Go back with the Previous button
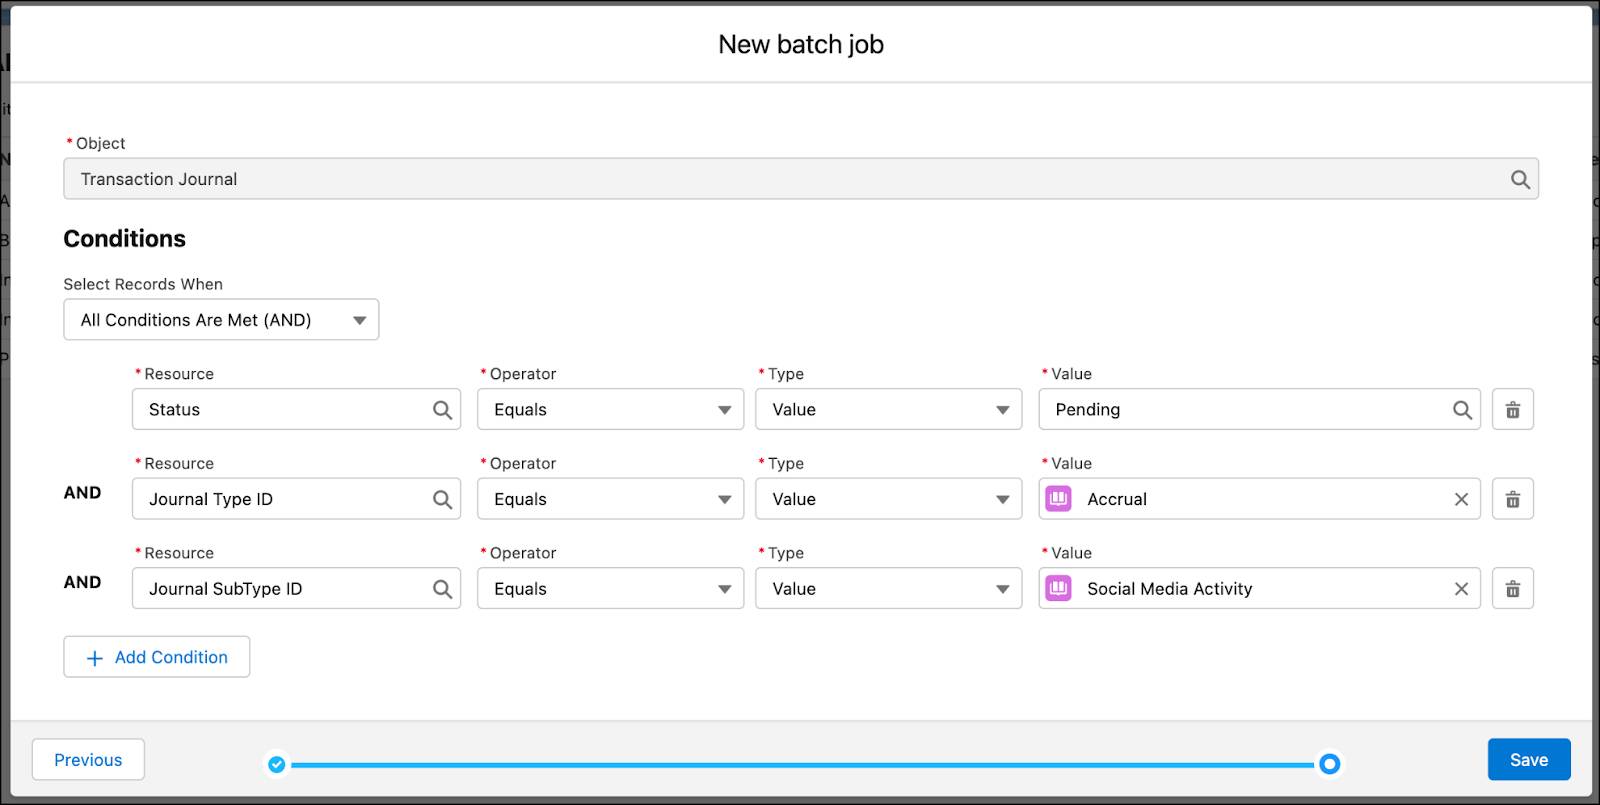Viewport: 1600px width, 805px height. [88, 760]
